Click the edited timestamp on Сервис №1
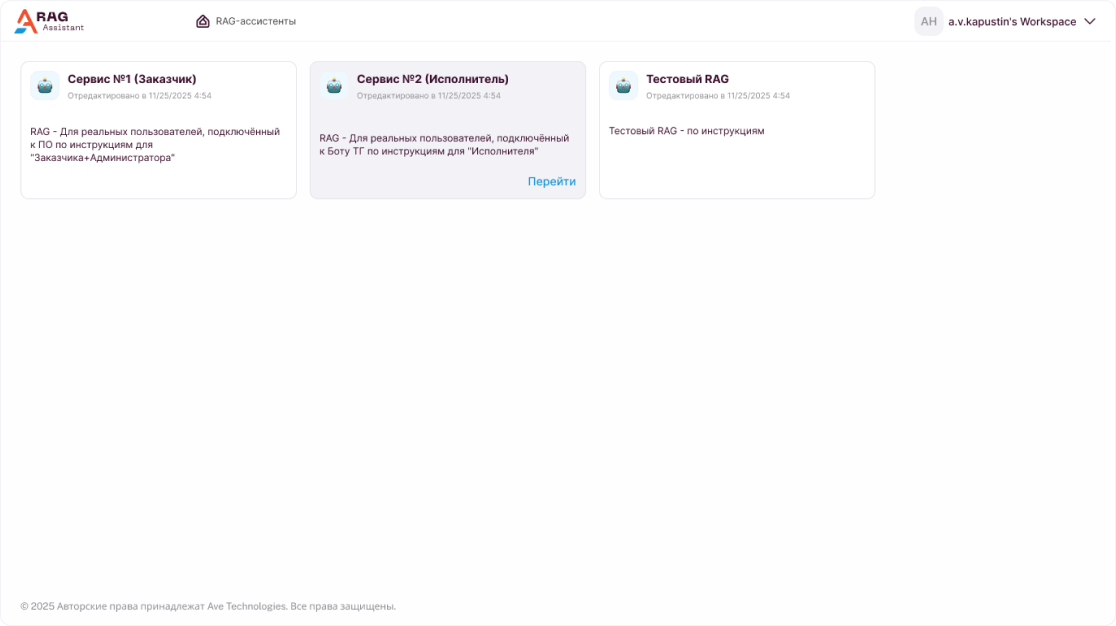This screenshot has height=626, width=1116. pos(139,96)
